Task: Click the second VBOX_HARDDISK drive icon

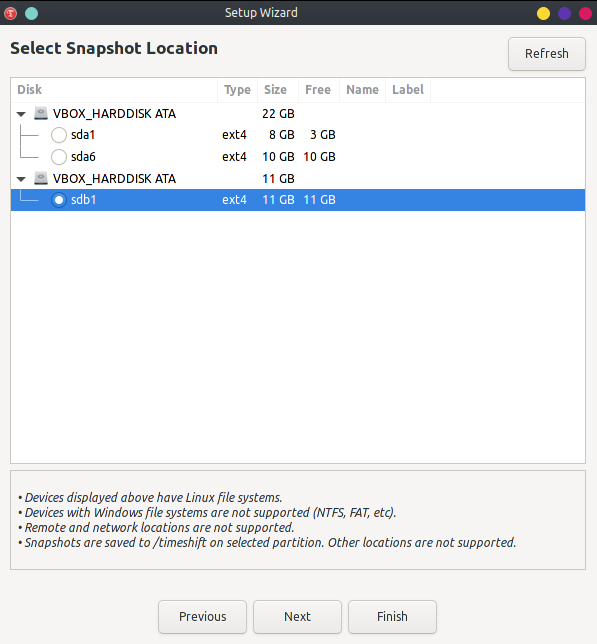Action: (41, 178)
